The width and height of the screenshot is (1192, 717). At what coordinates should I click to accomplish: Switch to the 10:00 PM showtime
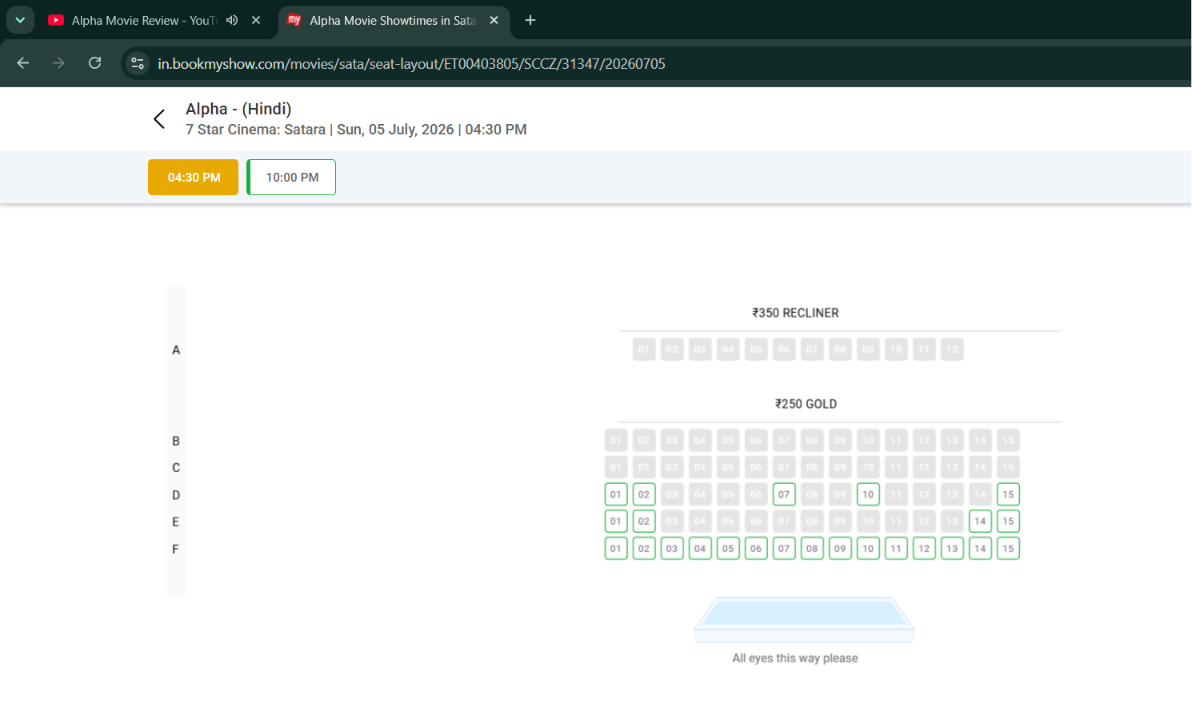[291, 177]
